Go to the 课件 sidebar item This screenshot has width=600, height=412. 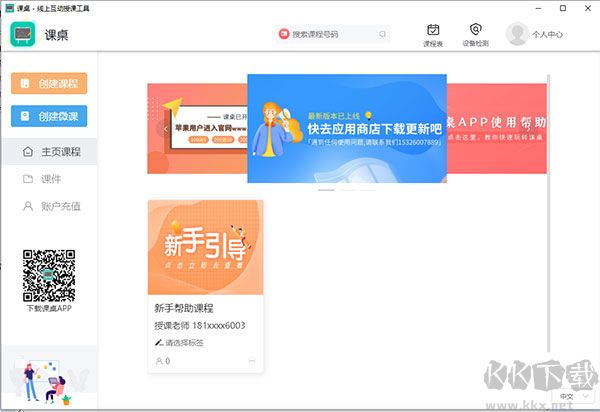coord(49,179)
